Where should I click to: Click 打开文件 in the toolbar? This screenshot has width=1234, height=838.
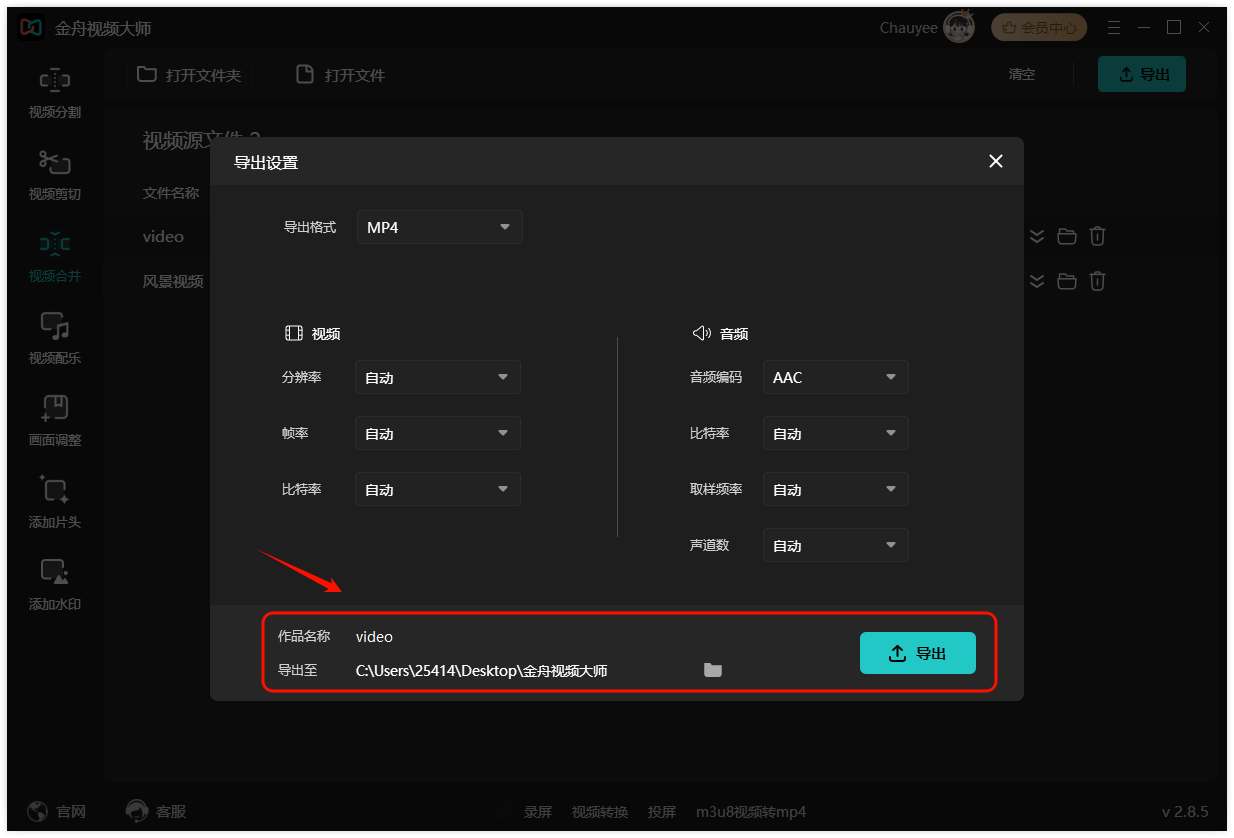pyautogui.click(x=341, y=75)
